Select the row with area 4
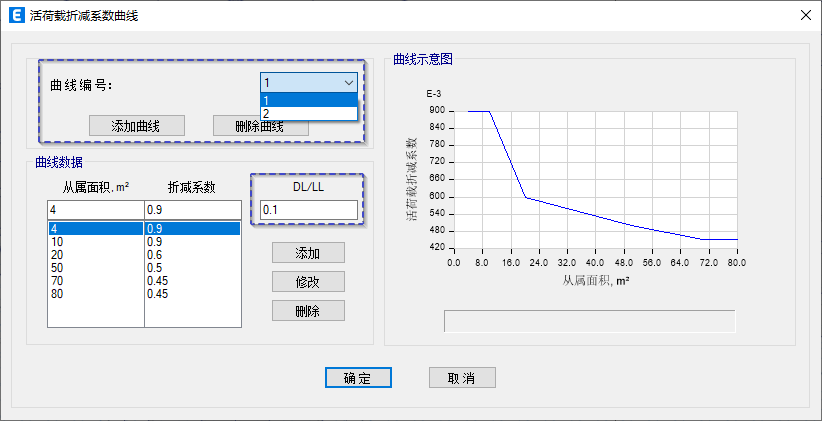 [x=95, y=229]
